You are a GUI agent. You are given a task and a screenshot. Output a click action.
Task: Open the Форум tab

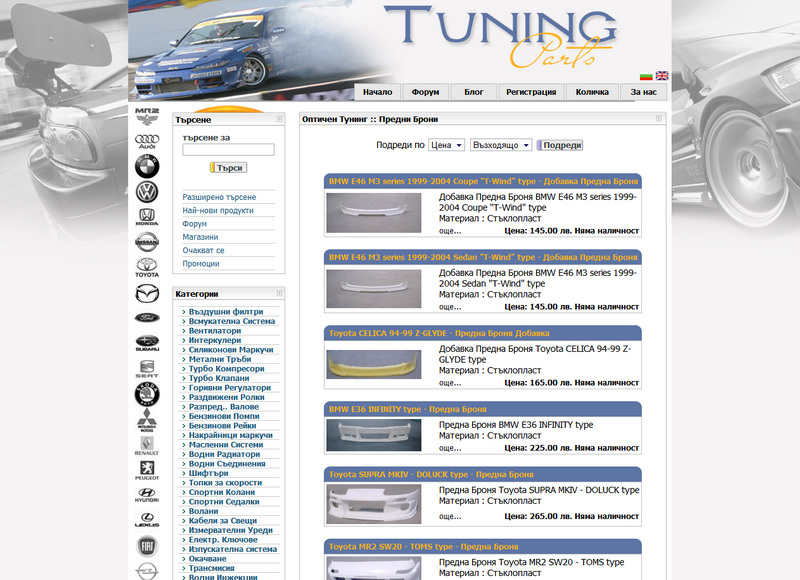[425, 92]
